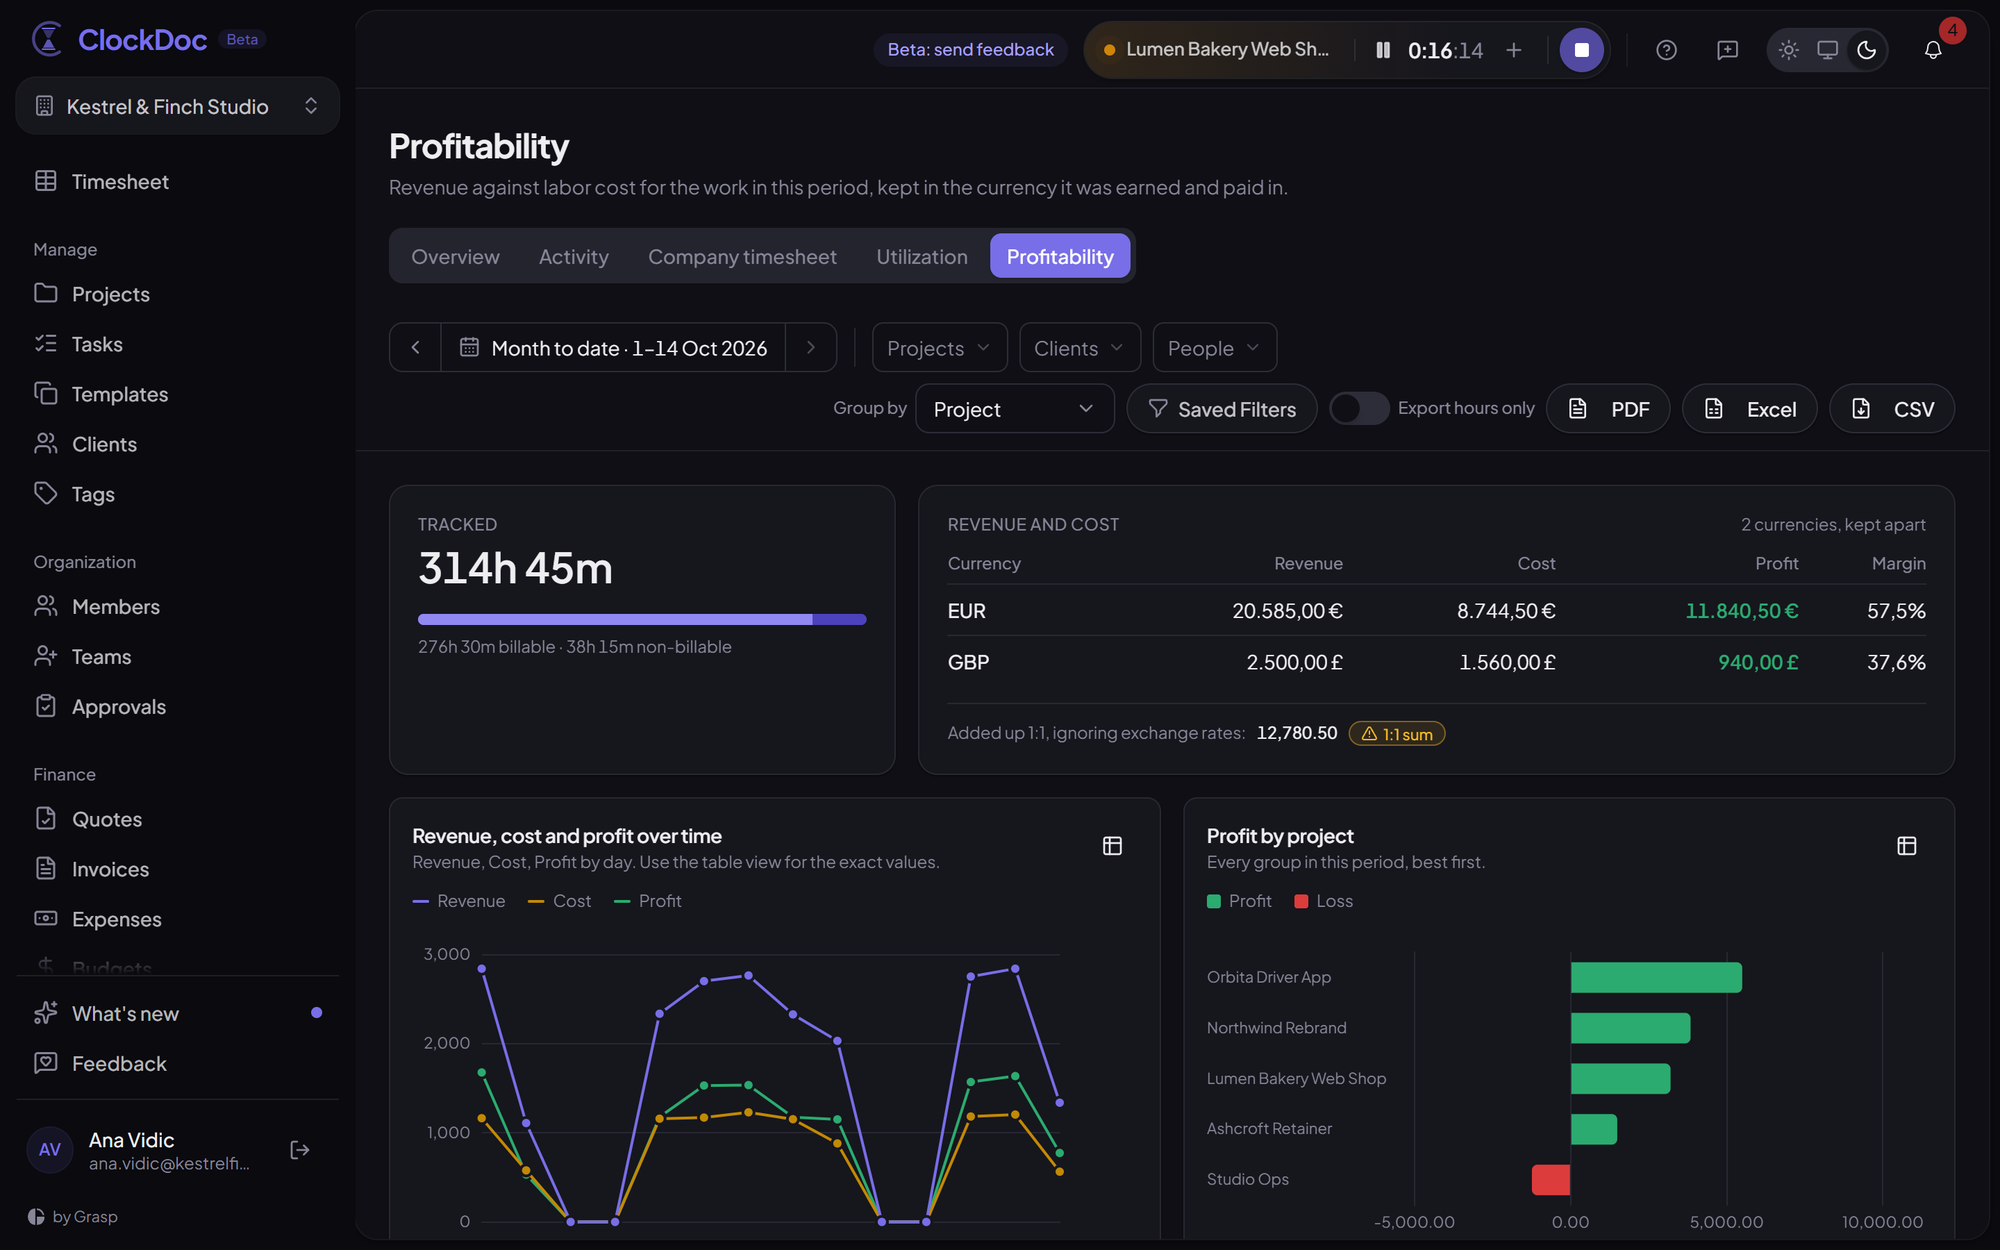Switch to dark theme moon icon

coord(1867,50)
